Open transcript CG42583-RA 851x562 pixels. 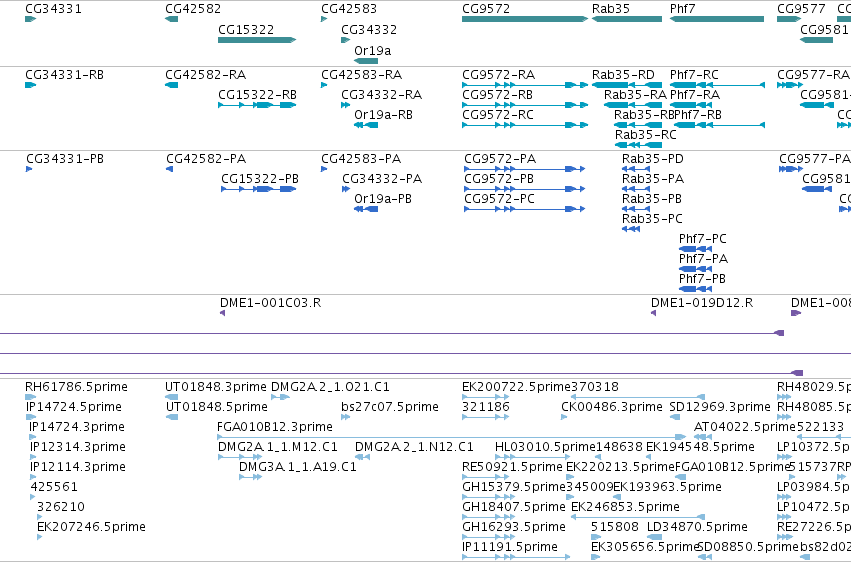click(x=361, y=75)
